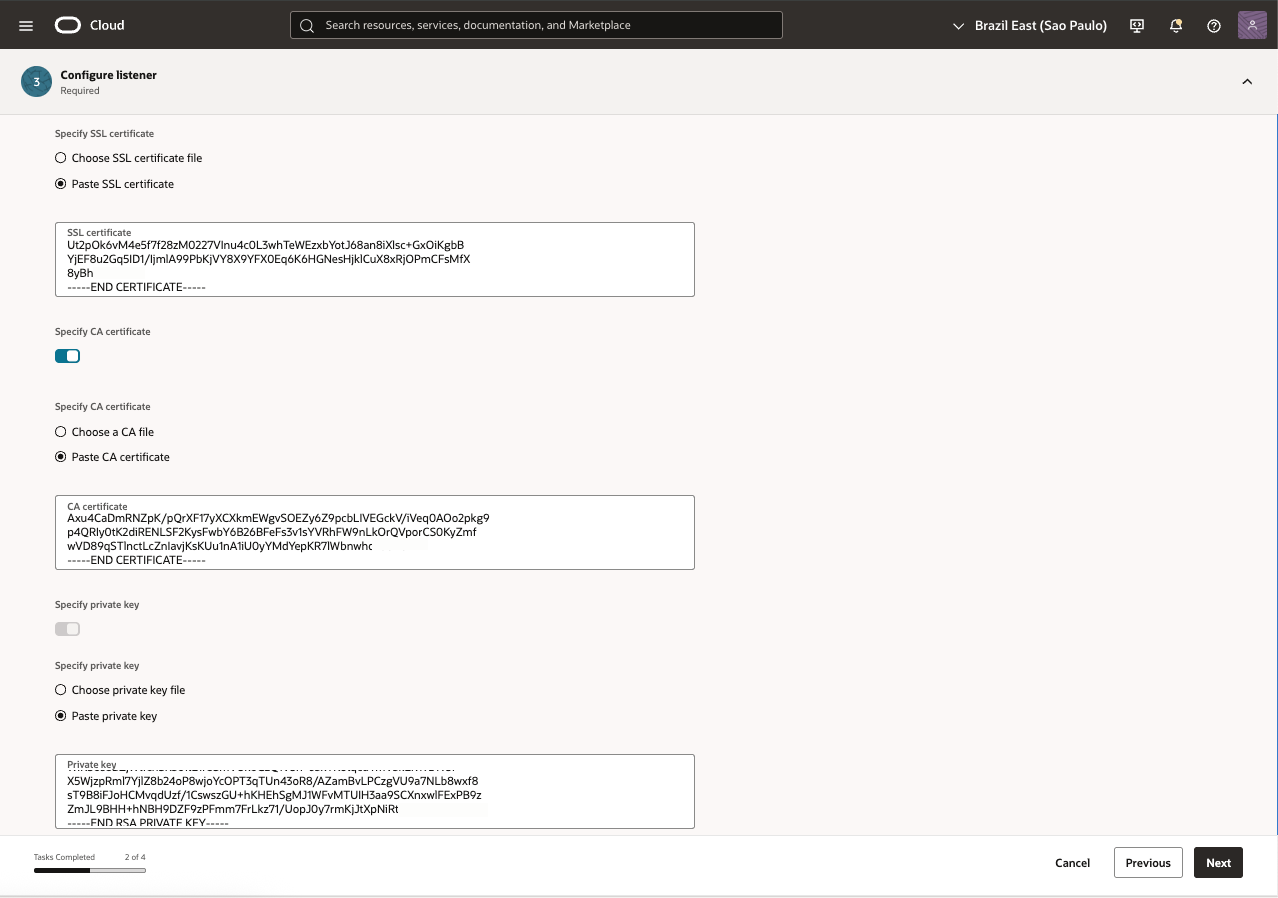The width and height of the screenshot is (1278, 898).
Task: Toggle the Specify private key switch
Action: click(67, 629)
